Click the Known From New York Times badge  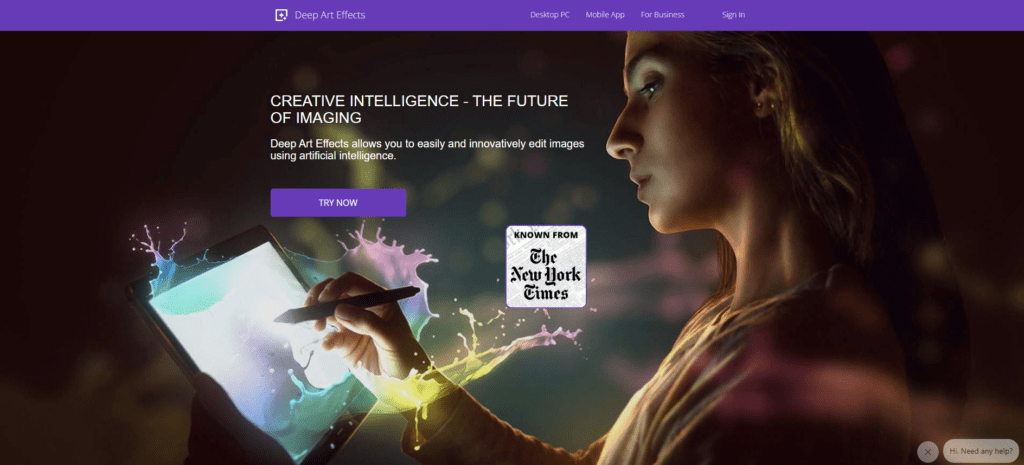coord(546,266)
